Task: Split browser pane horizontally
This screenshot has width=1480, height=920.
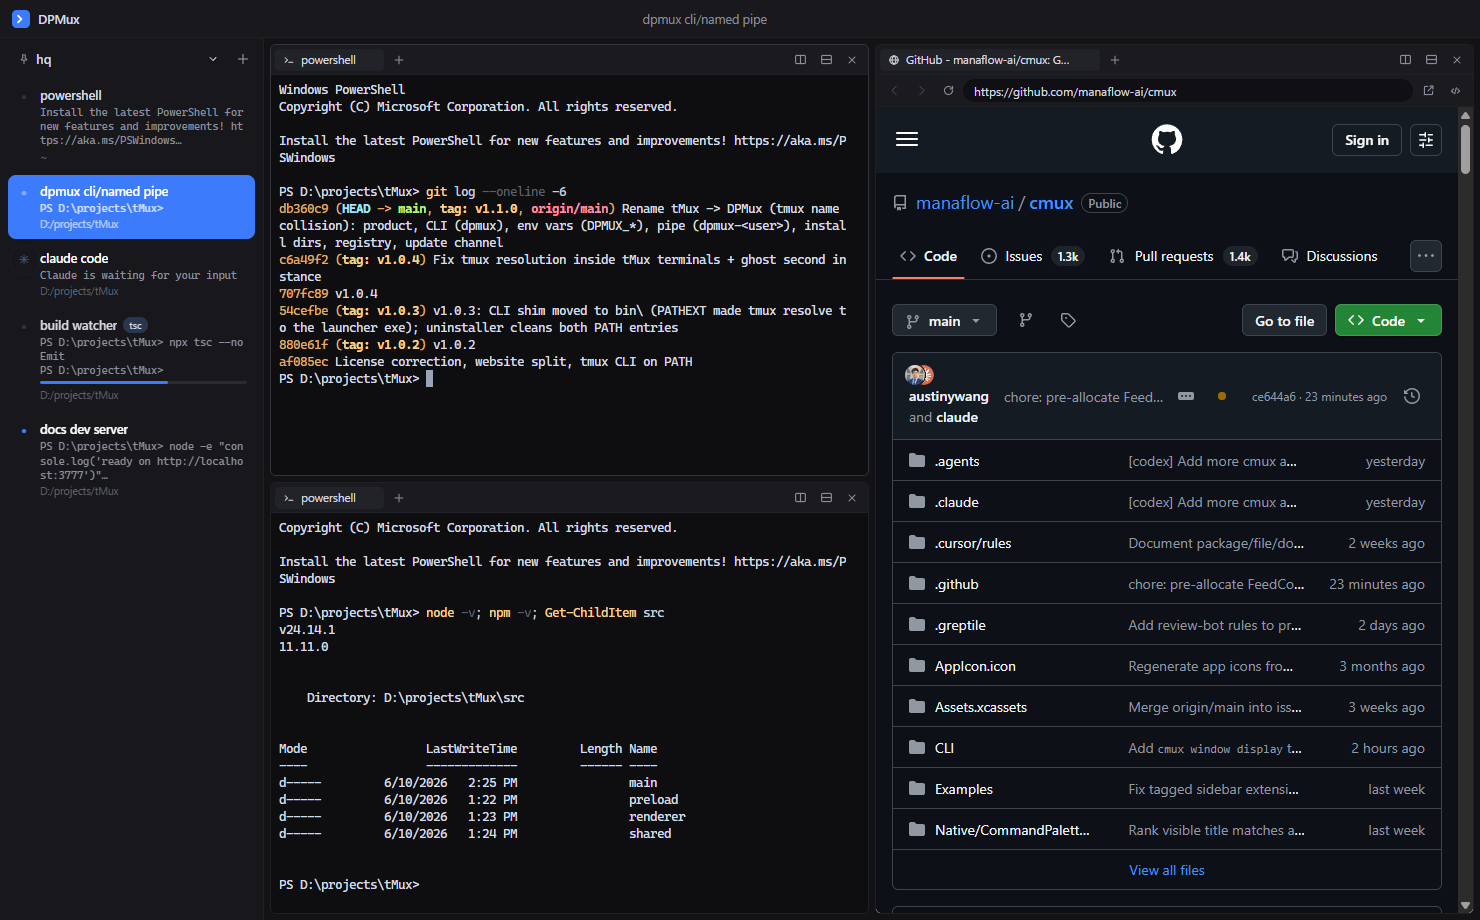Action: coord(1431,60)
